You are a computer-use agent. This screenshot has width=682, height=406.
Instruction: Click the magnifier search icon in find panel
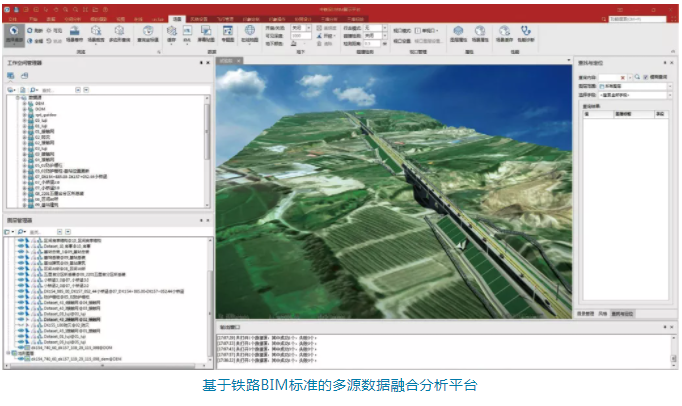(x=637, y=77)
